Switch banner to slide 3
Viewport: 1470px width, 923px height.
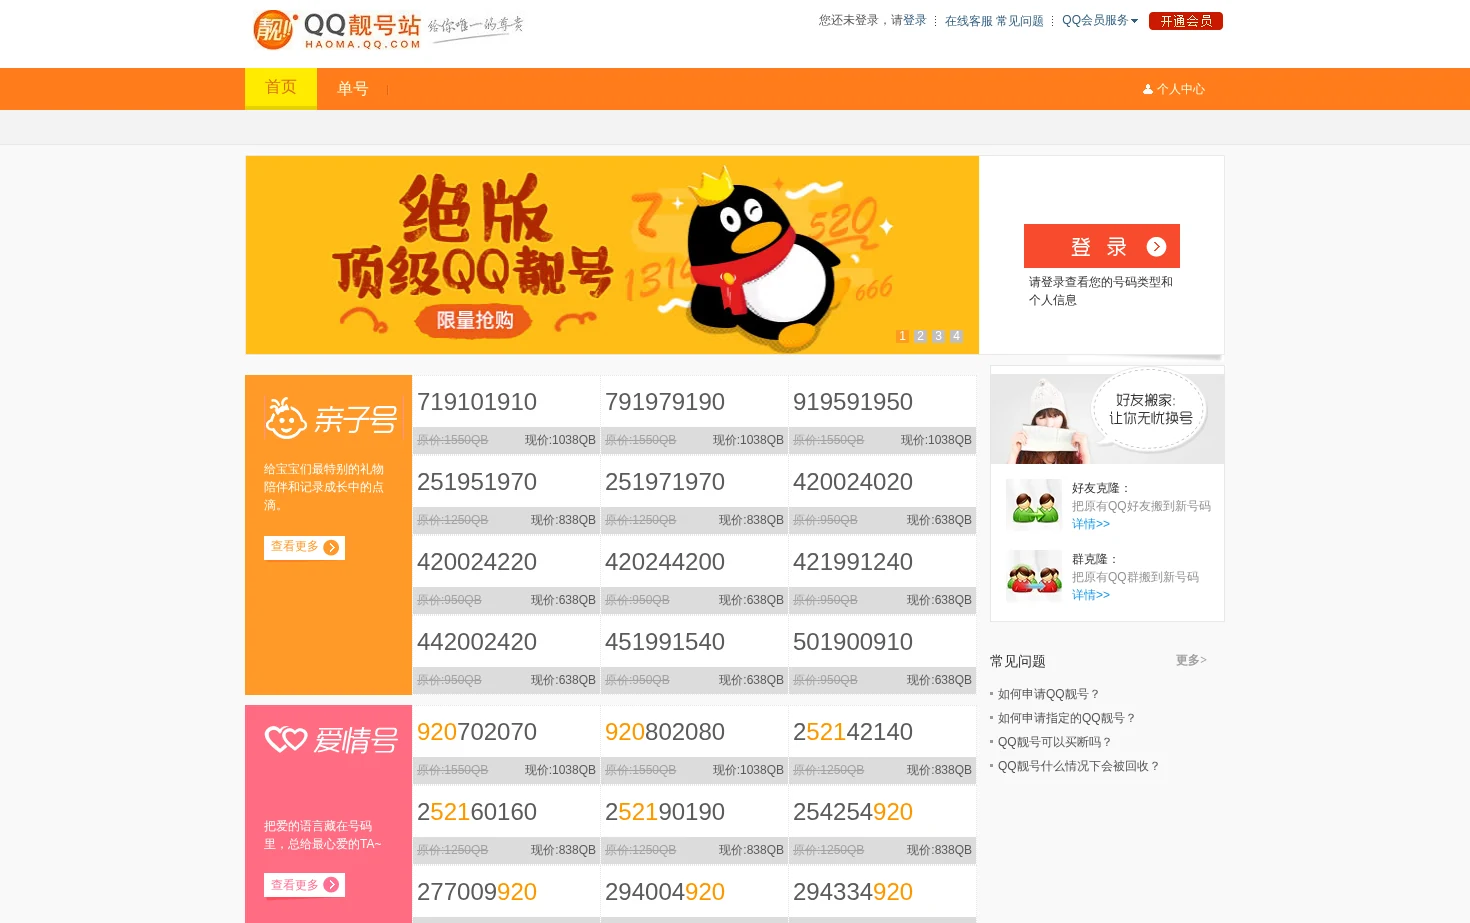coord(938,336)
